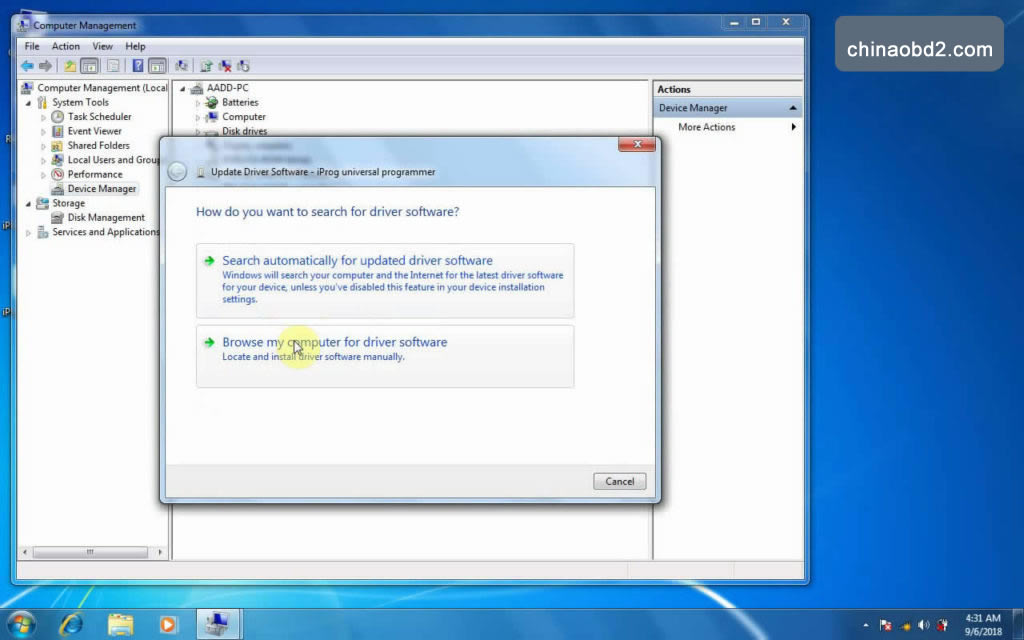Click the left arrow of the tree scrollbar

(x=25, y=552)
